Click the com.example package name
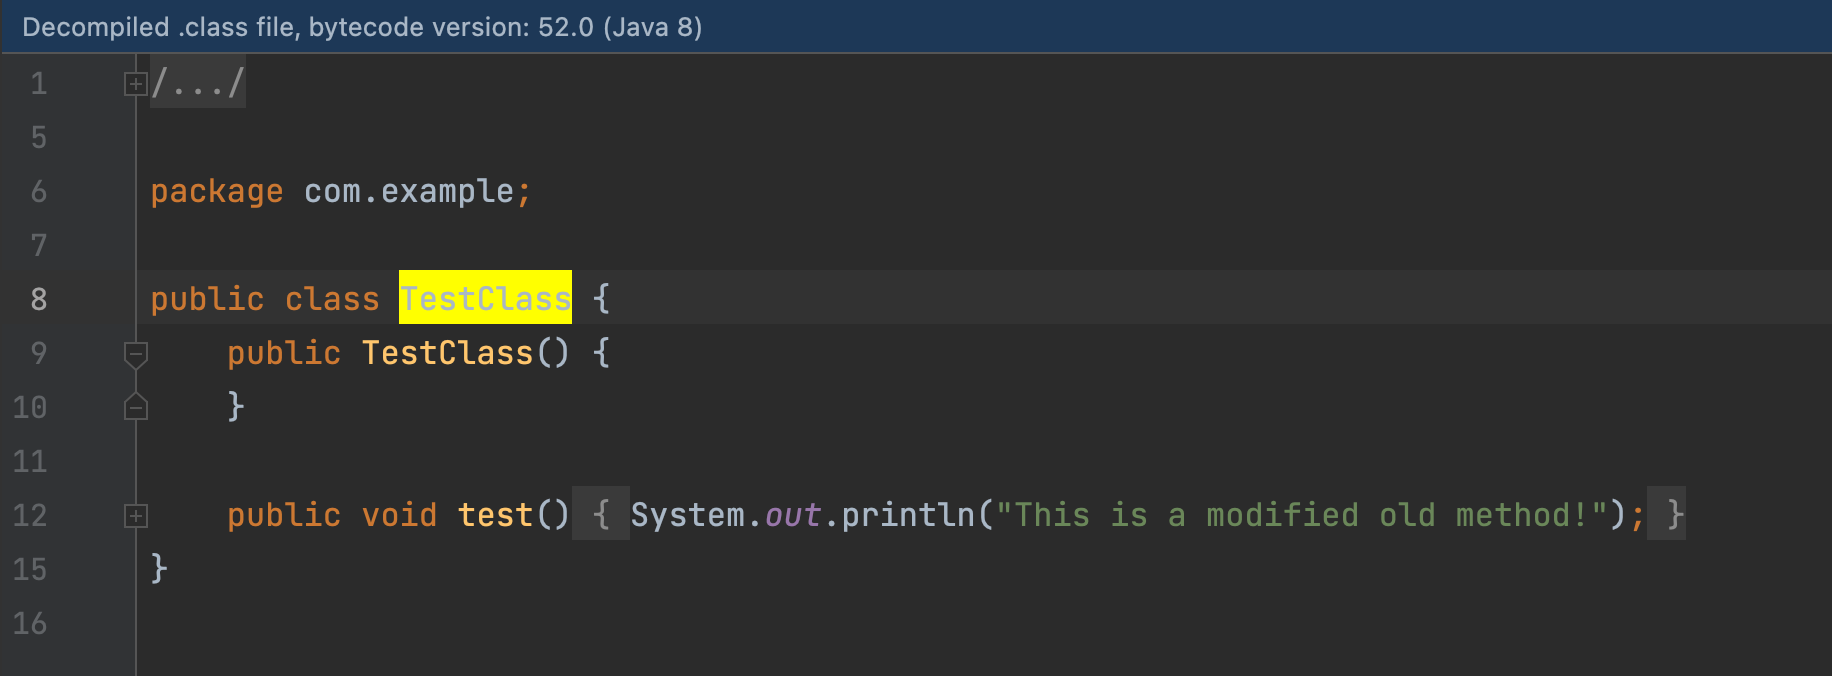 [408, 191]
